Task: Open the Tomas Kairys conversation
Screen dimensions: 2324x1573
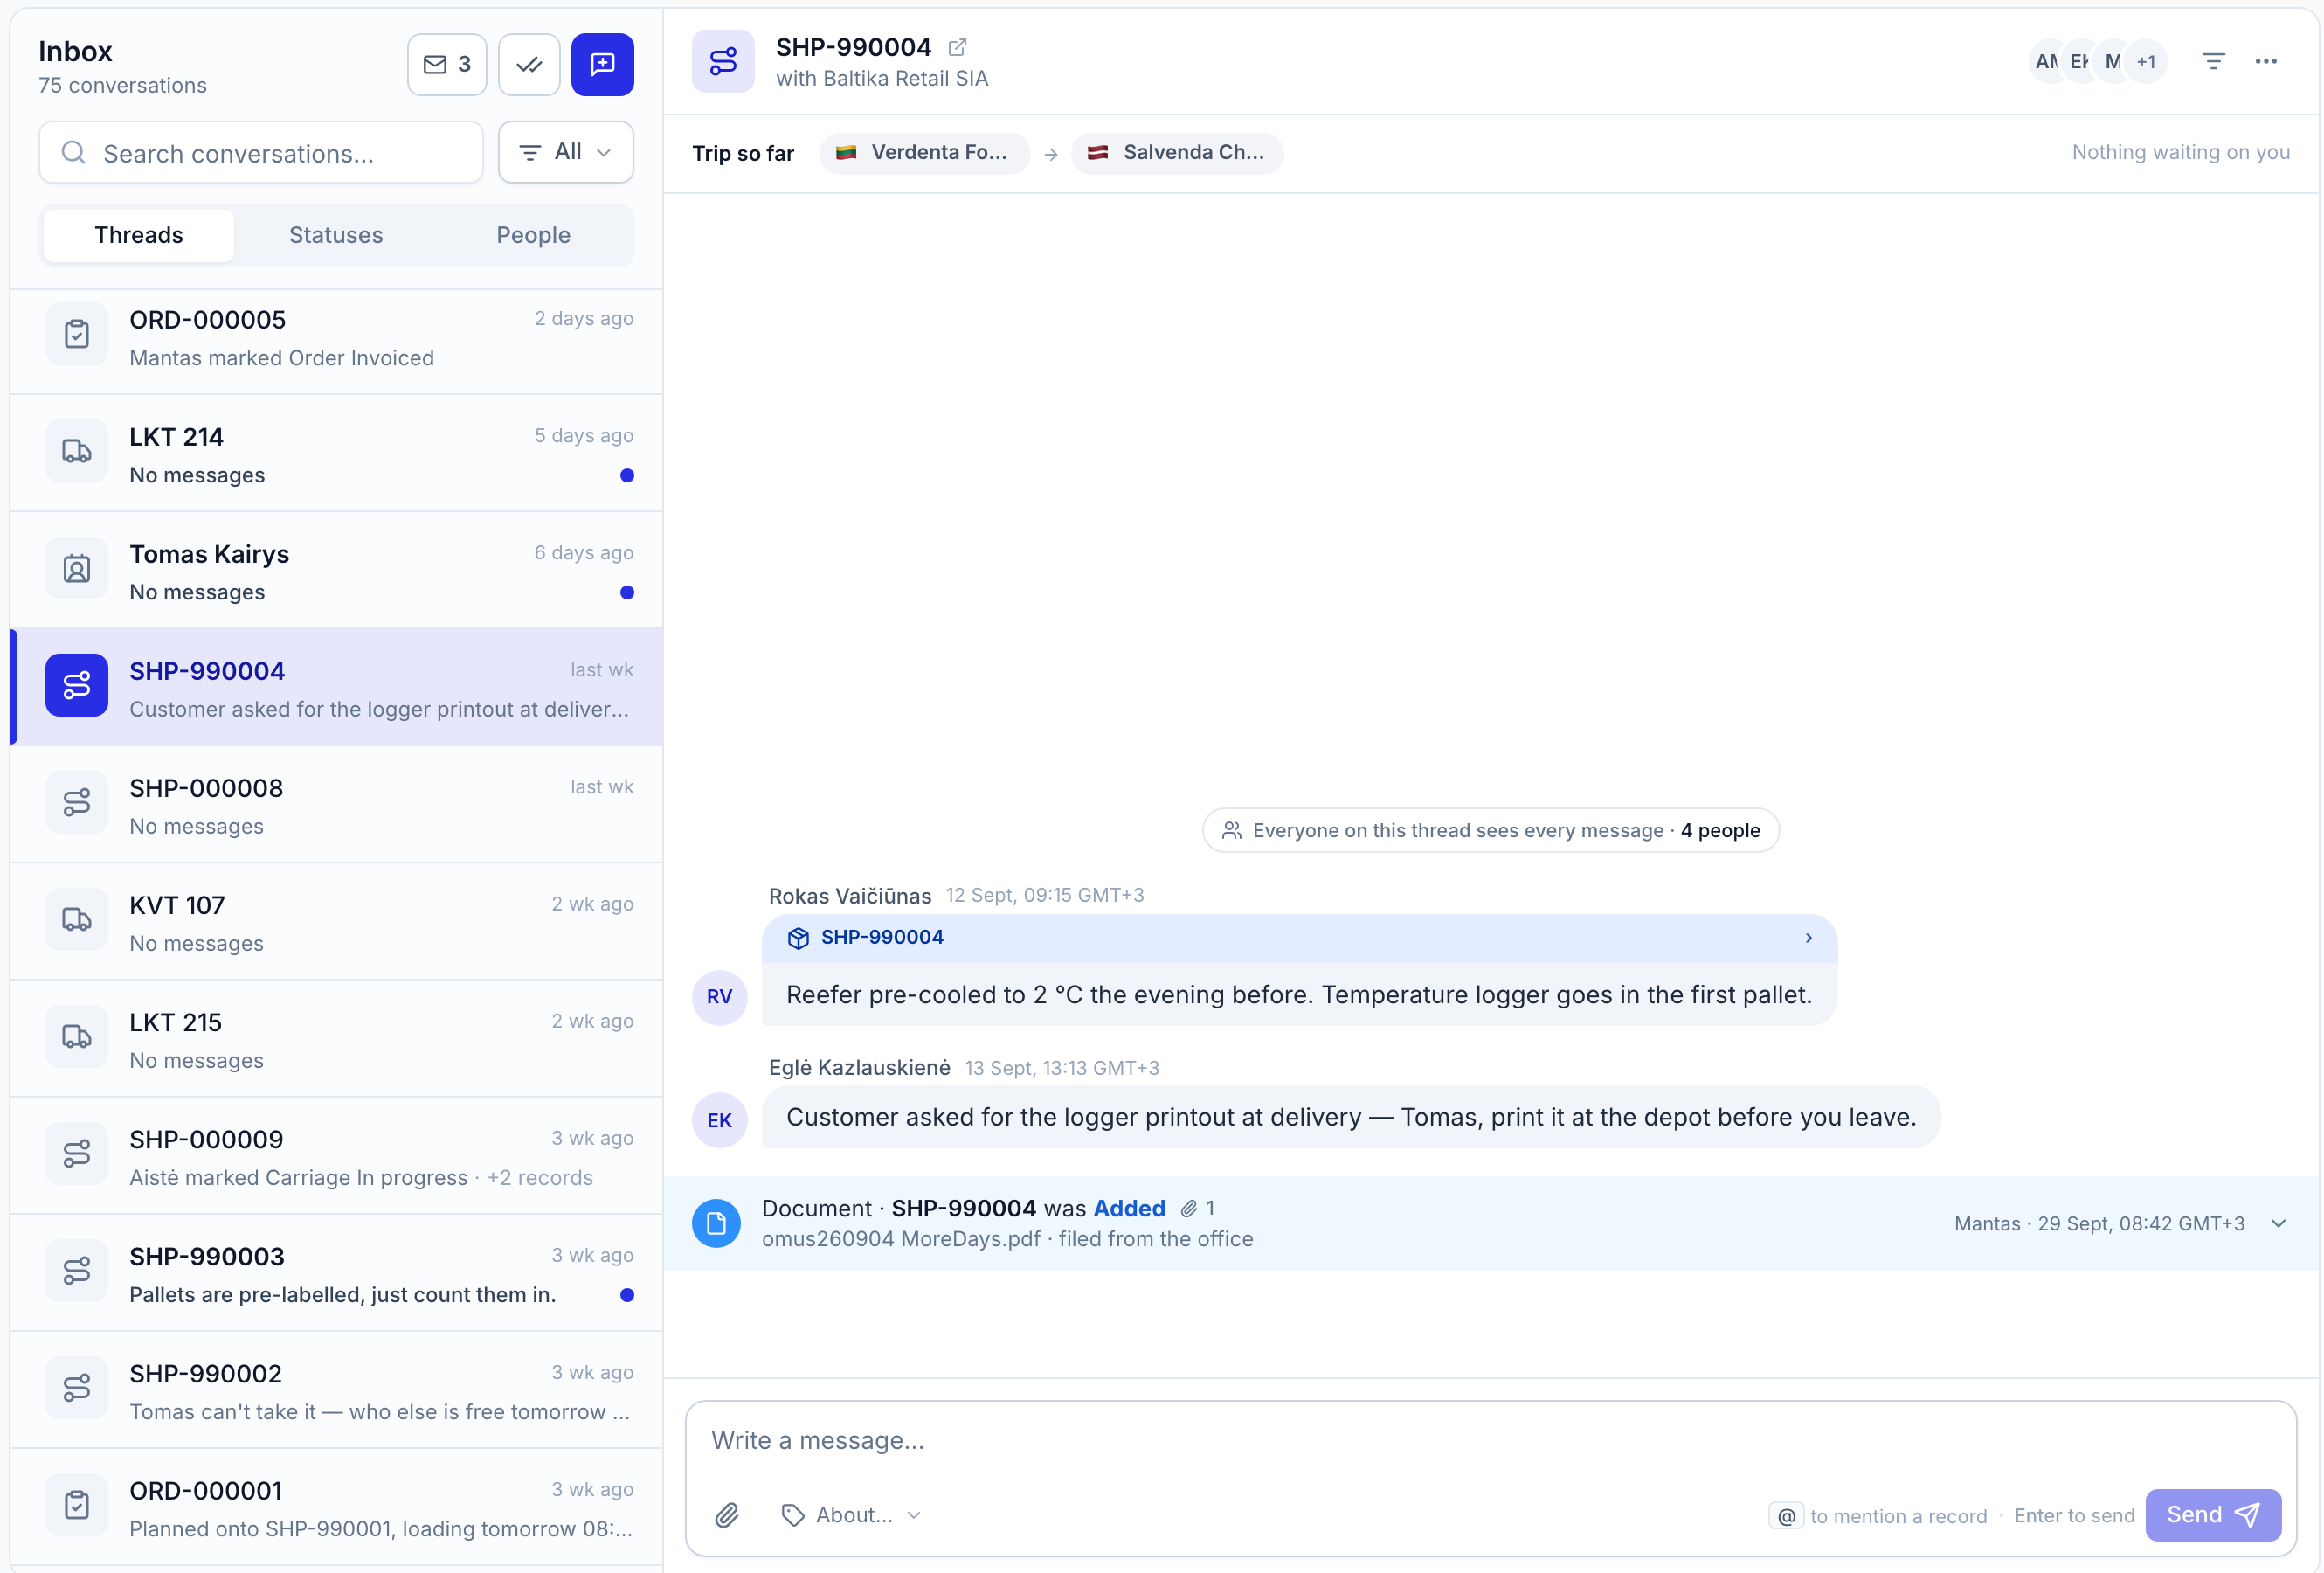Action: click(336, 571)
